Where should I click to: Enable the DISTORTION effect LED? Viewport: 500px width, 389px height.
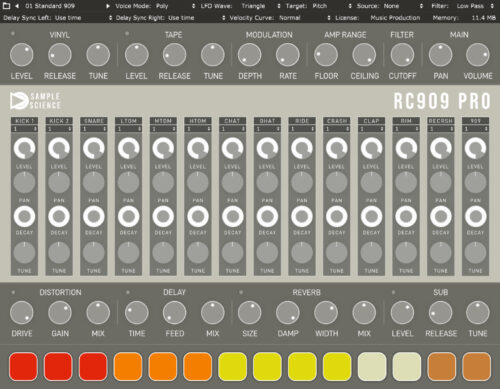point(13,292)
